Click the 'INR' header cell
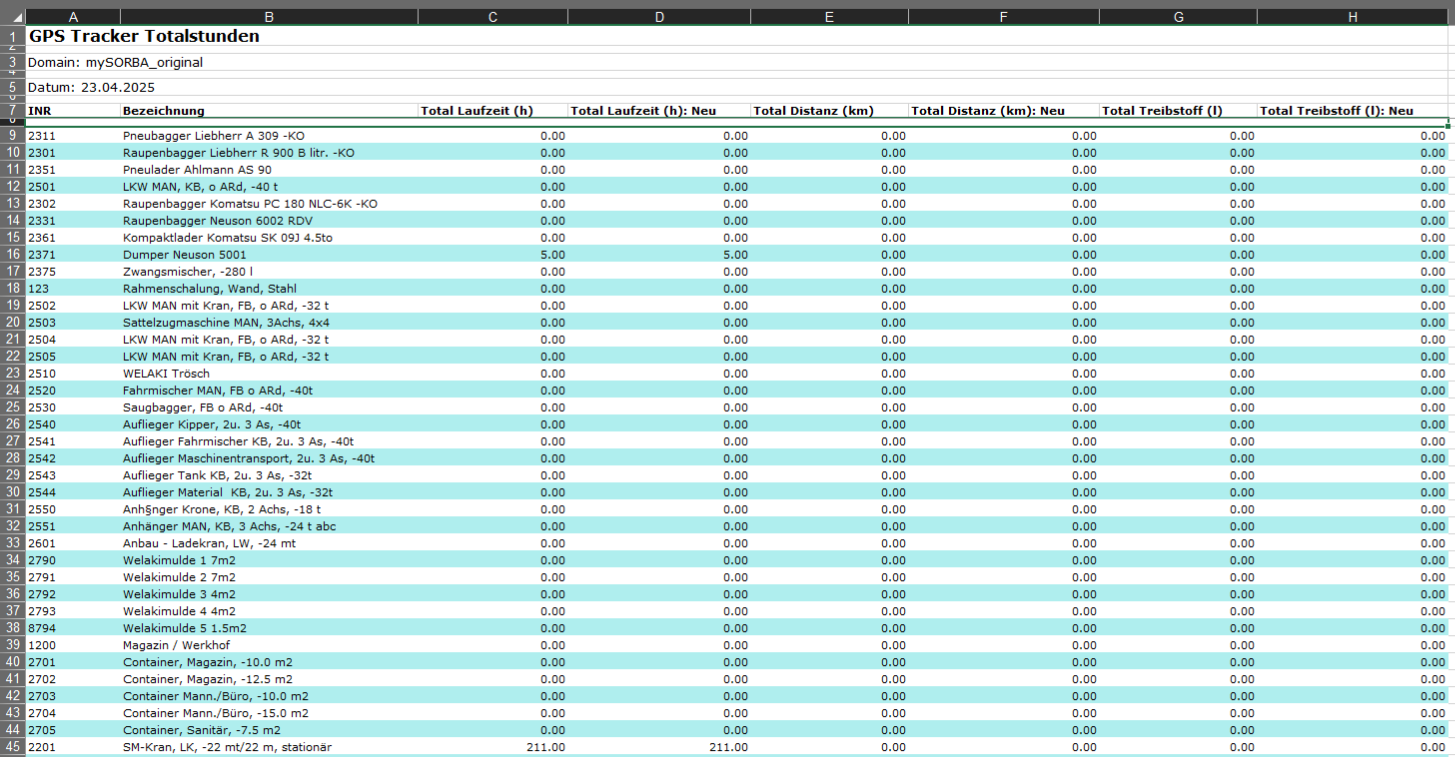1455x757 pixels. (72, 110)
